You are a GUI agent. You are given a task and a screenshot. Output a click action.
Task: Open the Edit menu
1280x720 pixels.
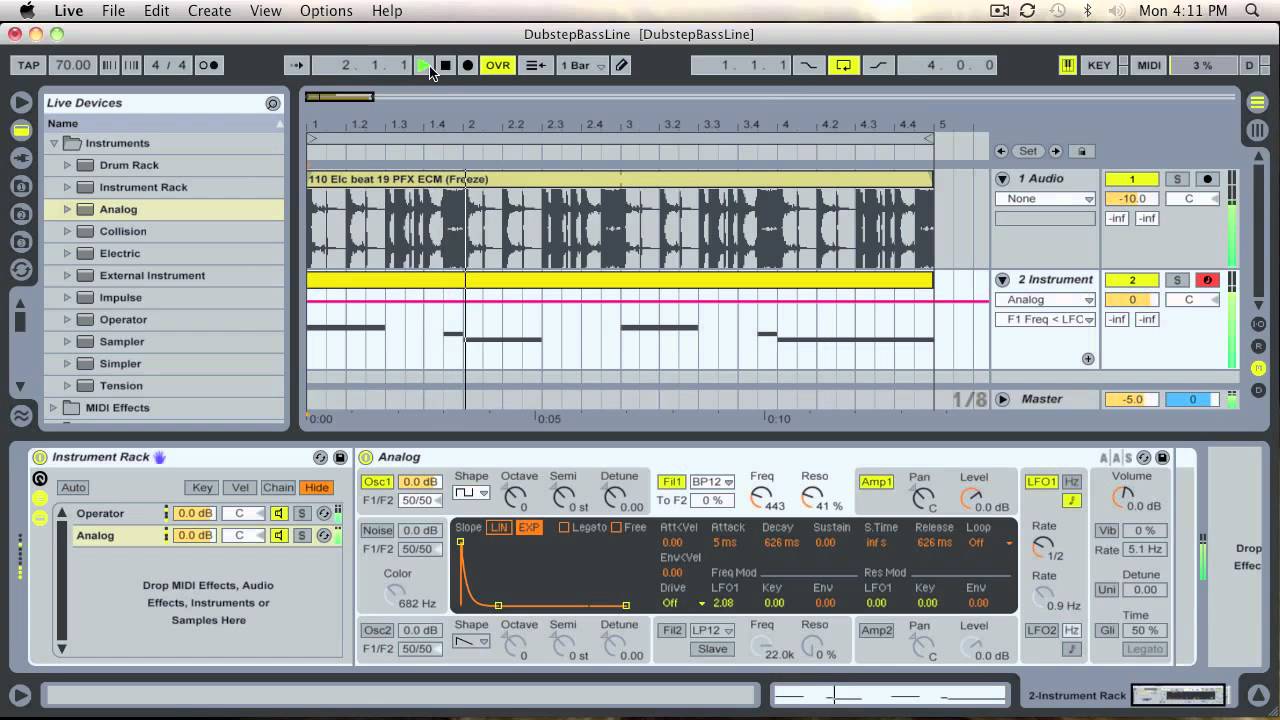[x=156, y=11]
